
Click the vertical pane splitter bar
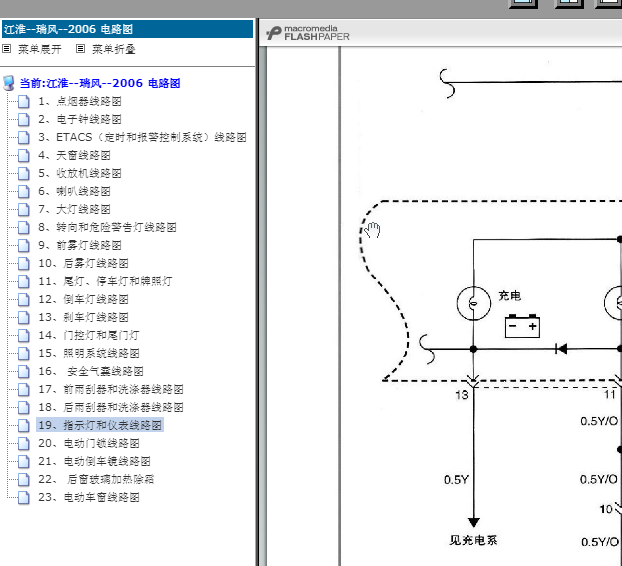pos(257,292)
